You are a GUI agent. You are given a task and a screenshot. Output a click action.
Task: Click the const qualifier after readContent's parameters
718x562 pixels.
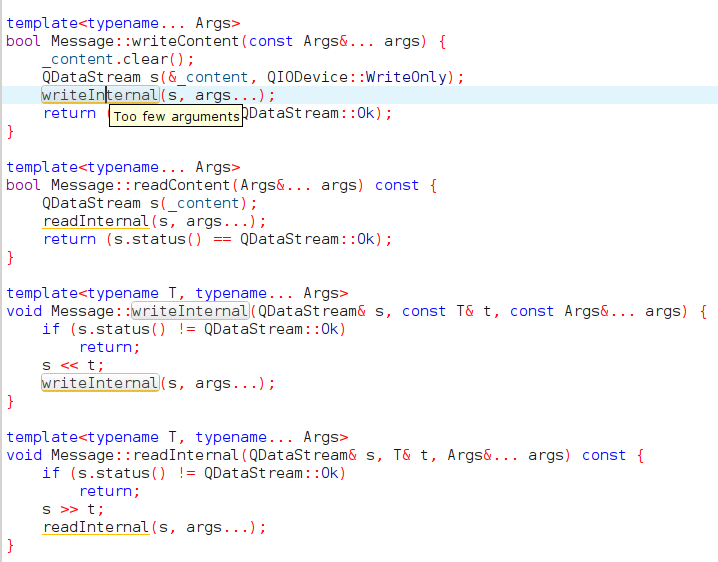coord(396,185)
